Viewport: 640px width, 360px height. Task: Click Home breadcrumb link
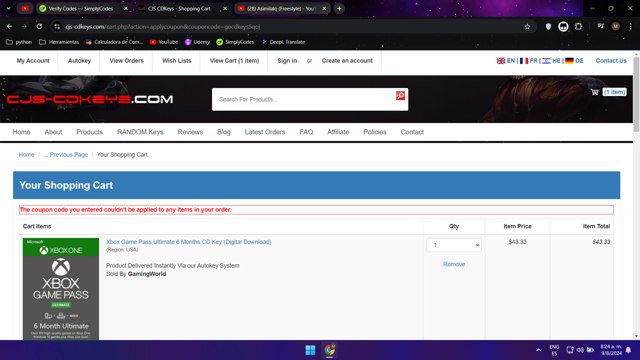click(27, 154)
